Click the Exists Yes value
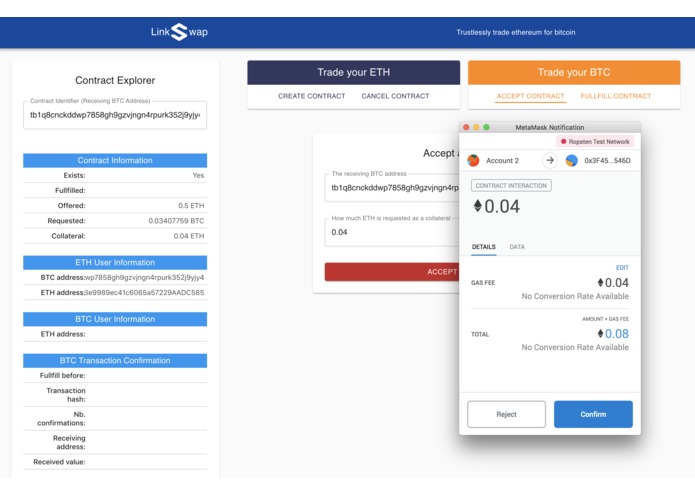This screenshot has width=695, height=494. point(198,175)
